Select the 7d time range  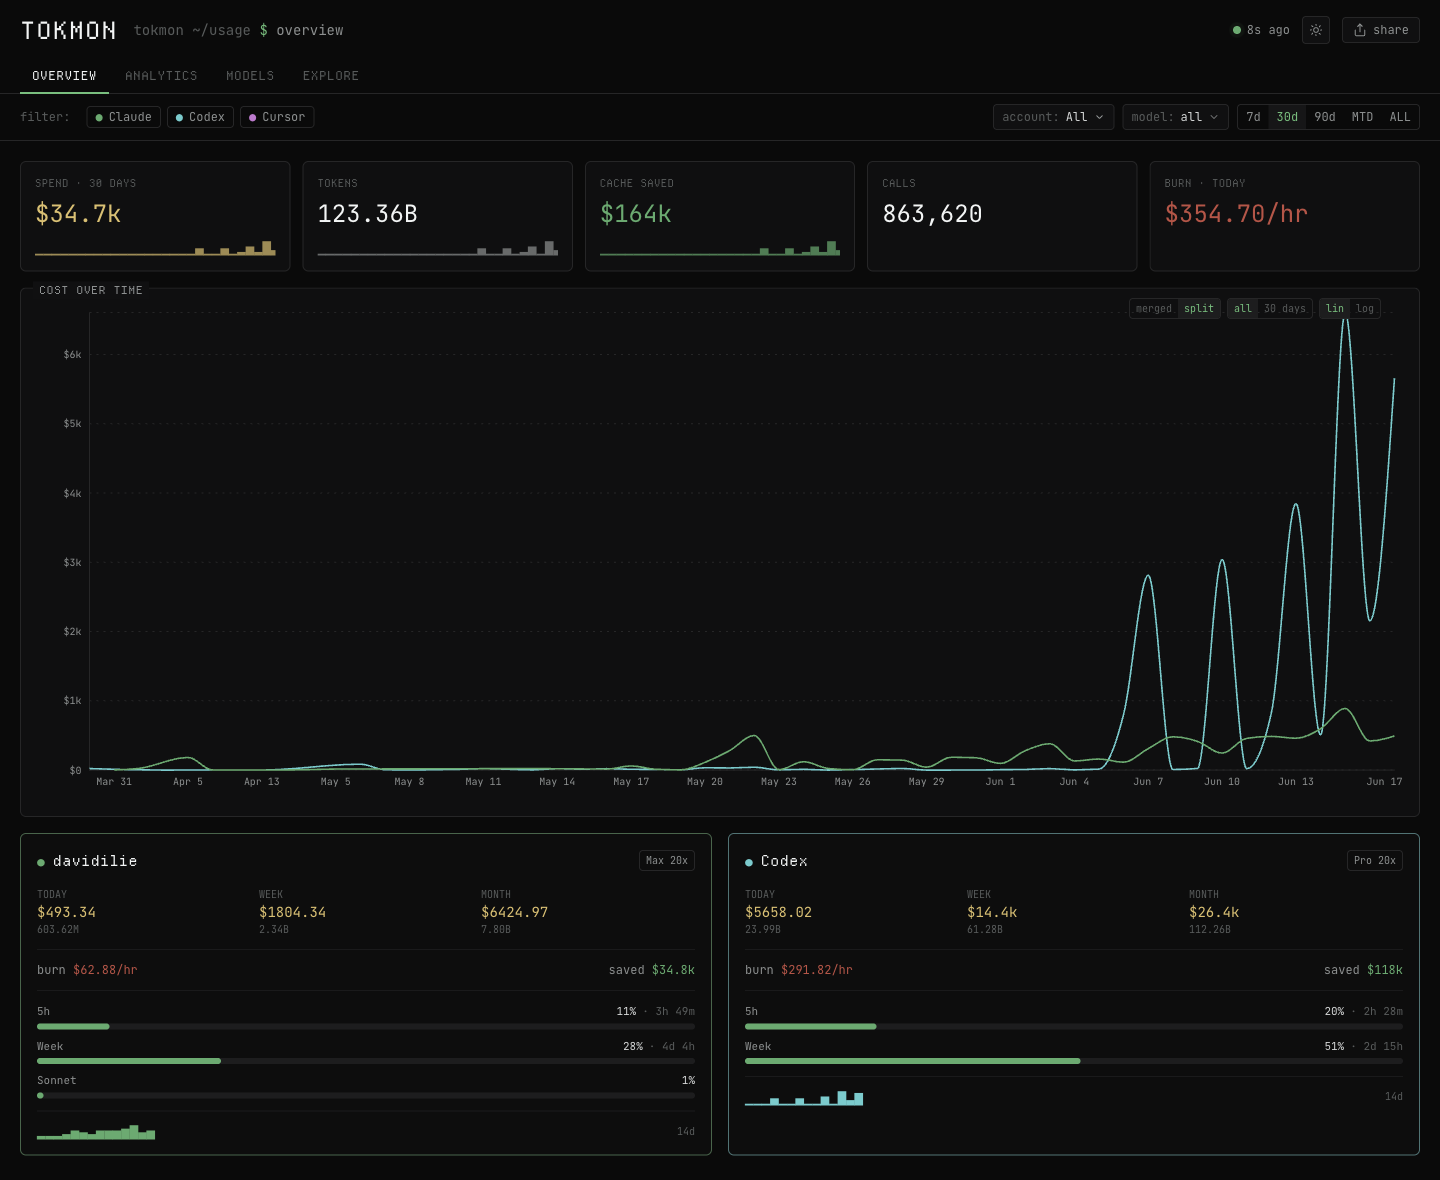pyautogui.click(x=1253, y=117)
